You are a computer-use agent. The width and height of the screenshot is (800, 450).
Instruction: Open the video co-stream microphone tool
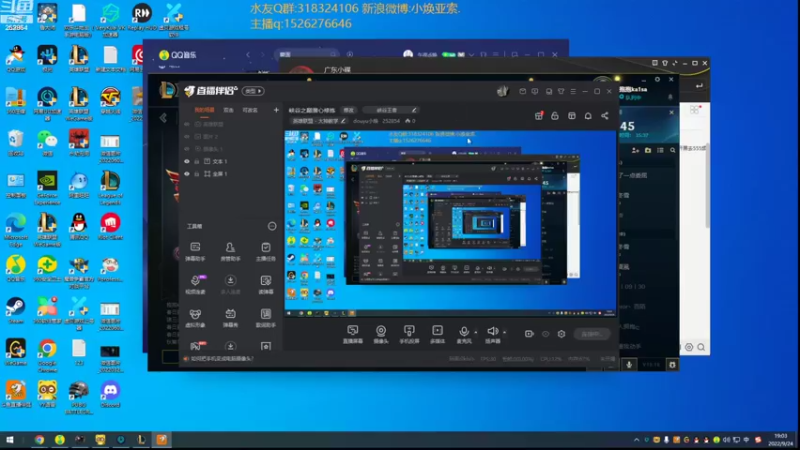coord(195,285)
